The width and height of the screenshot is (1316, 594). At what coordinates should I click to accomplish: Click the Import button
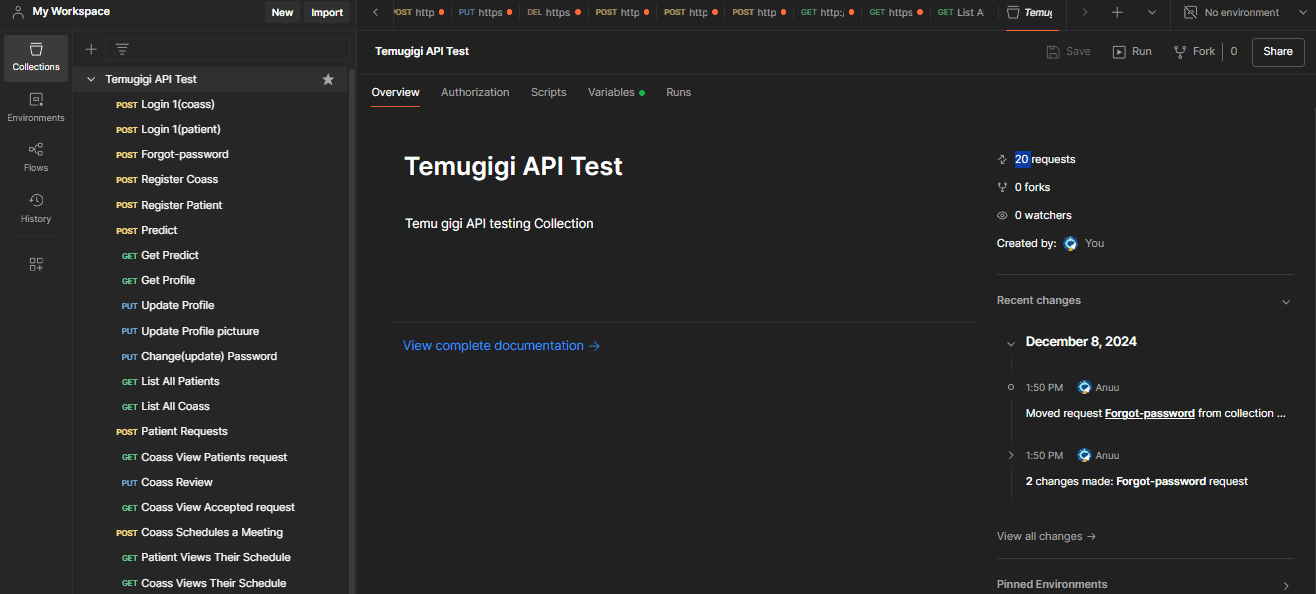coord(327,12)
